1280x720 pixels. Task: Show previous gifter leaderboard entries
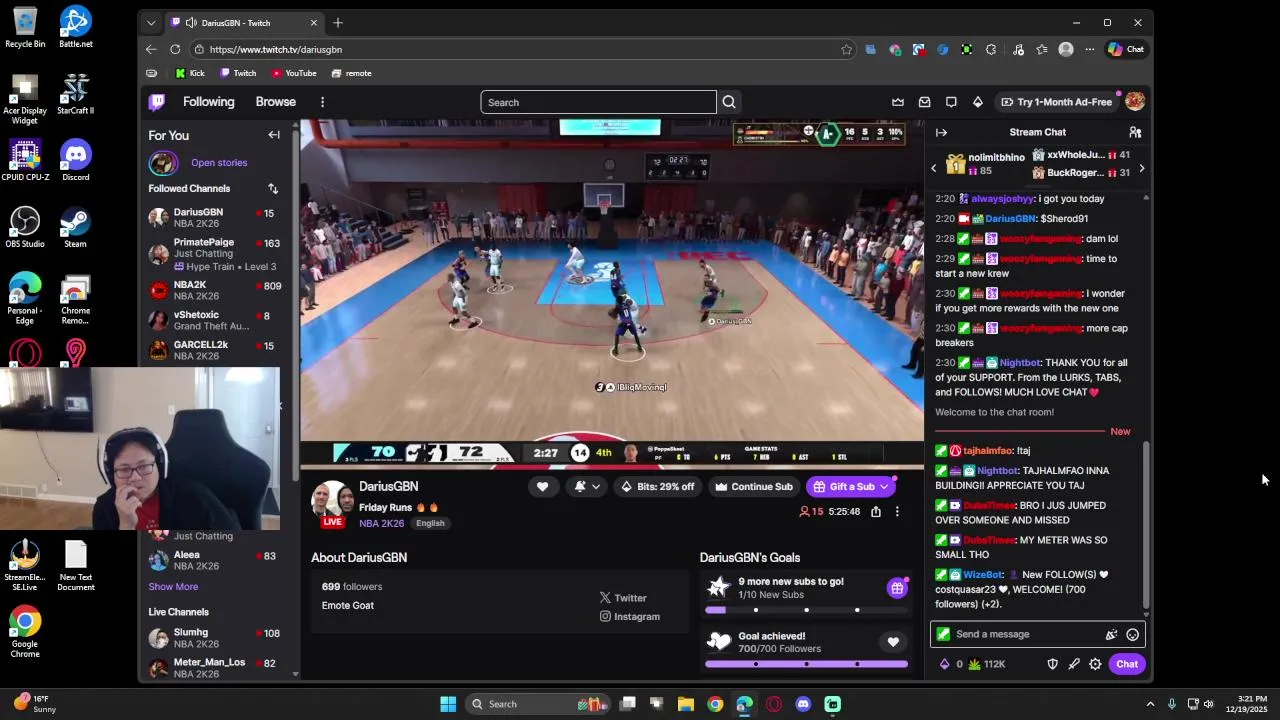(x=934, y=168)
